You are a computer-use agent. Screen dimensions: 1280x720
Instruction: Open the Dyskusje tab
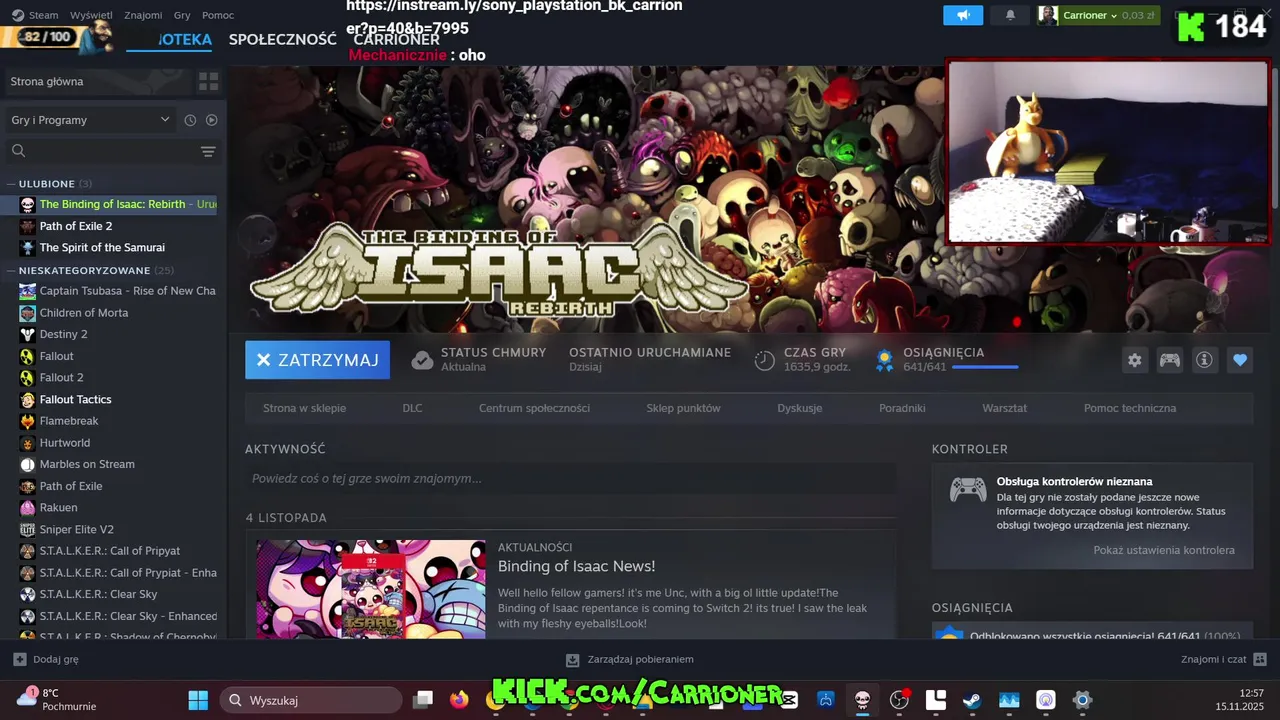tap(799, 408)
